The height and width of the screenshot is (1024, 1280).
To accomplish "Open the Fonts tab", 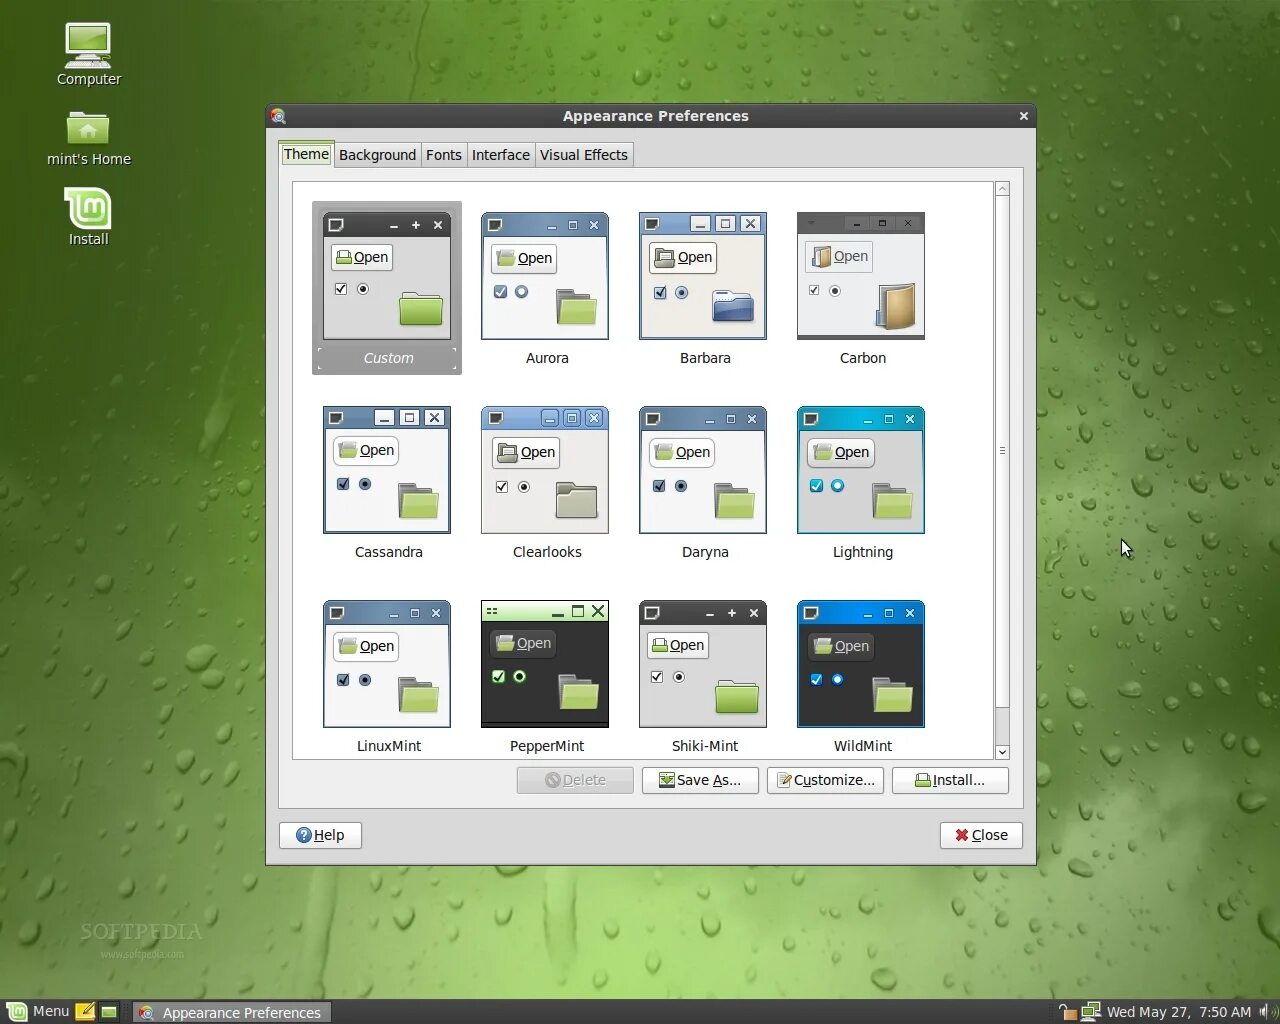I will [x=444, y=154].
